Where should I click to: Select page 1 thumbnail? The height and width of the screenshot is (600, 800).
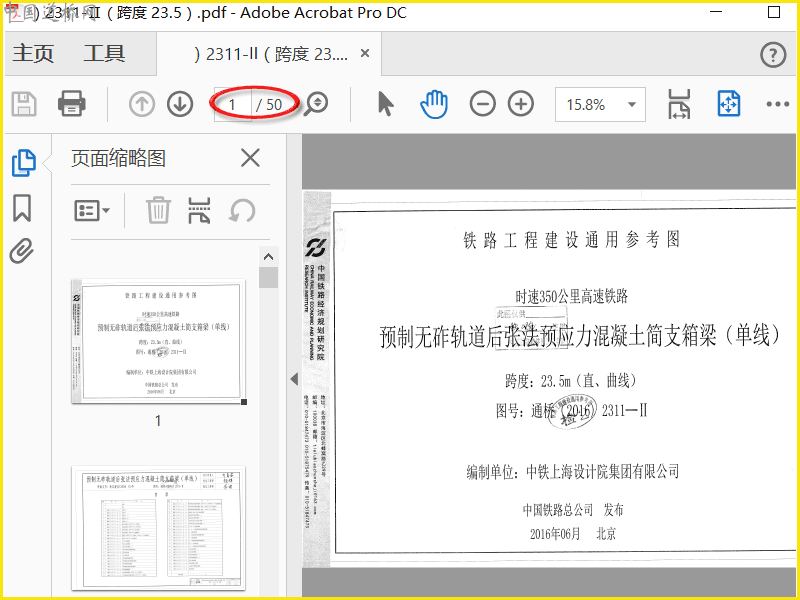[159, 341]
